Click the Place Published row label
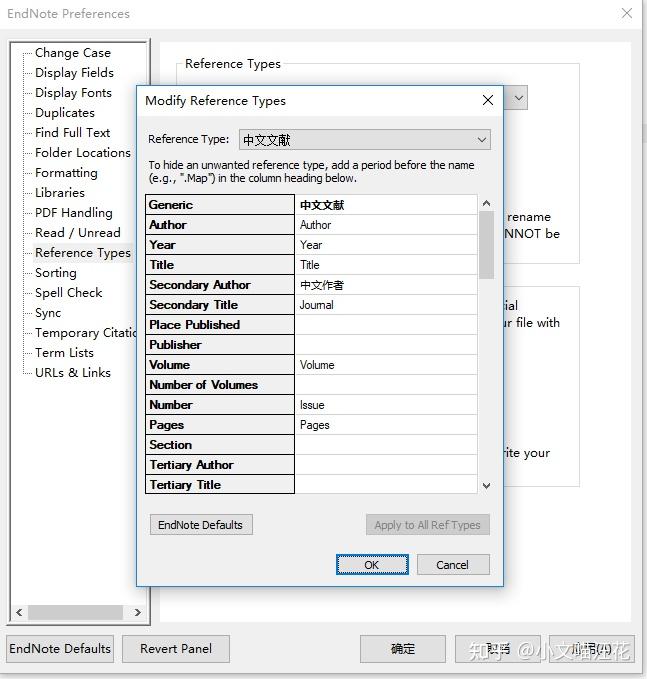Screen dimensions: 647x679 click(220, 325)
